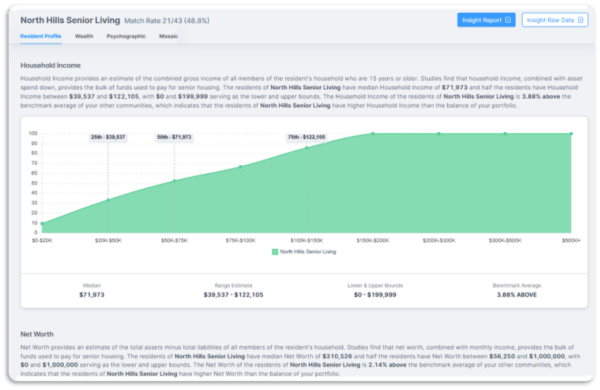
Task: Toggle North Hills Senior Living legend swatch
Action: point(275,251)
